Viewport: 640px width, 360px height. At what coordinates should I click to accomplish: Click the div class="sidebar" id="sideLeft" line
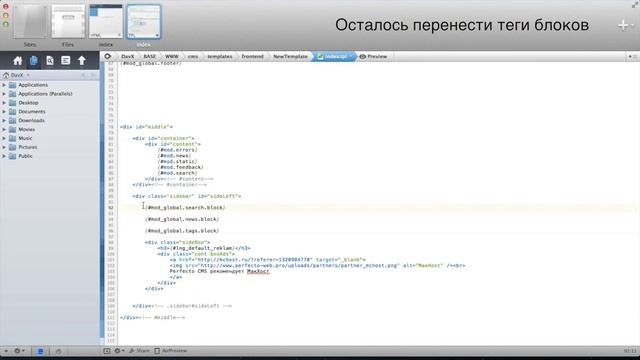coord(187,196)
